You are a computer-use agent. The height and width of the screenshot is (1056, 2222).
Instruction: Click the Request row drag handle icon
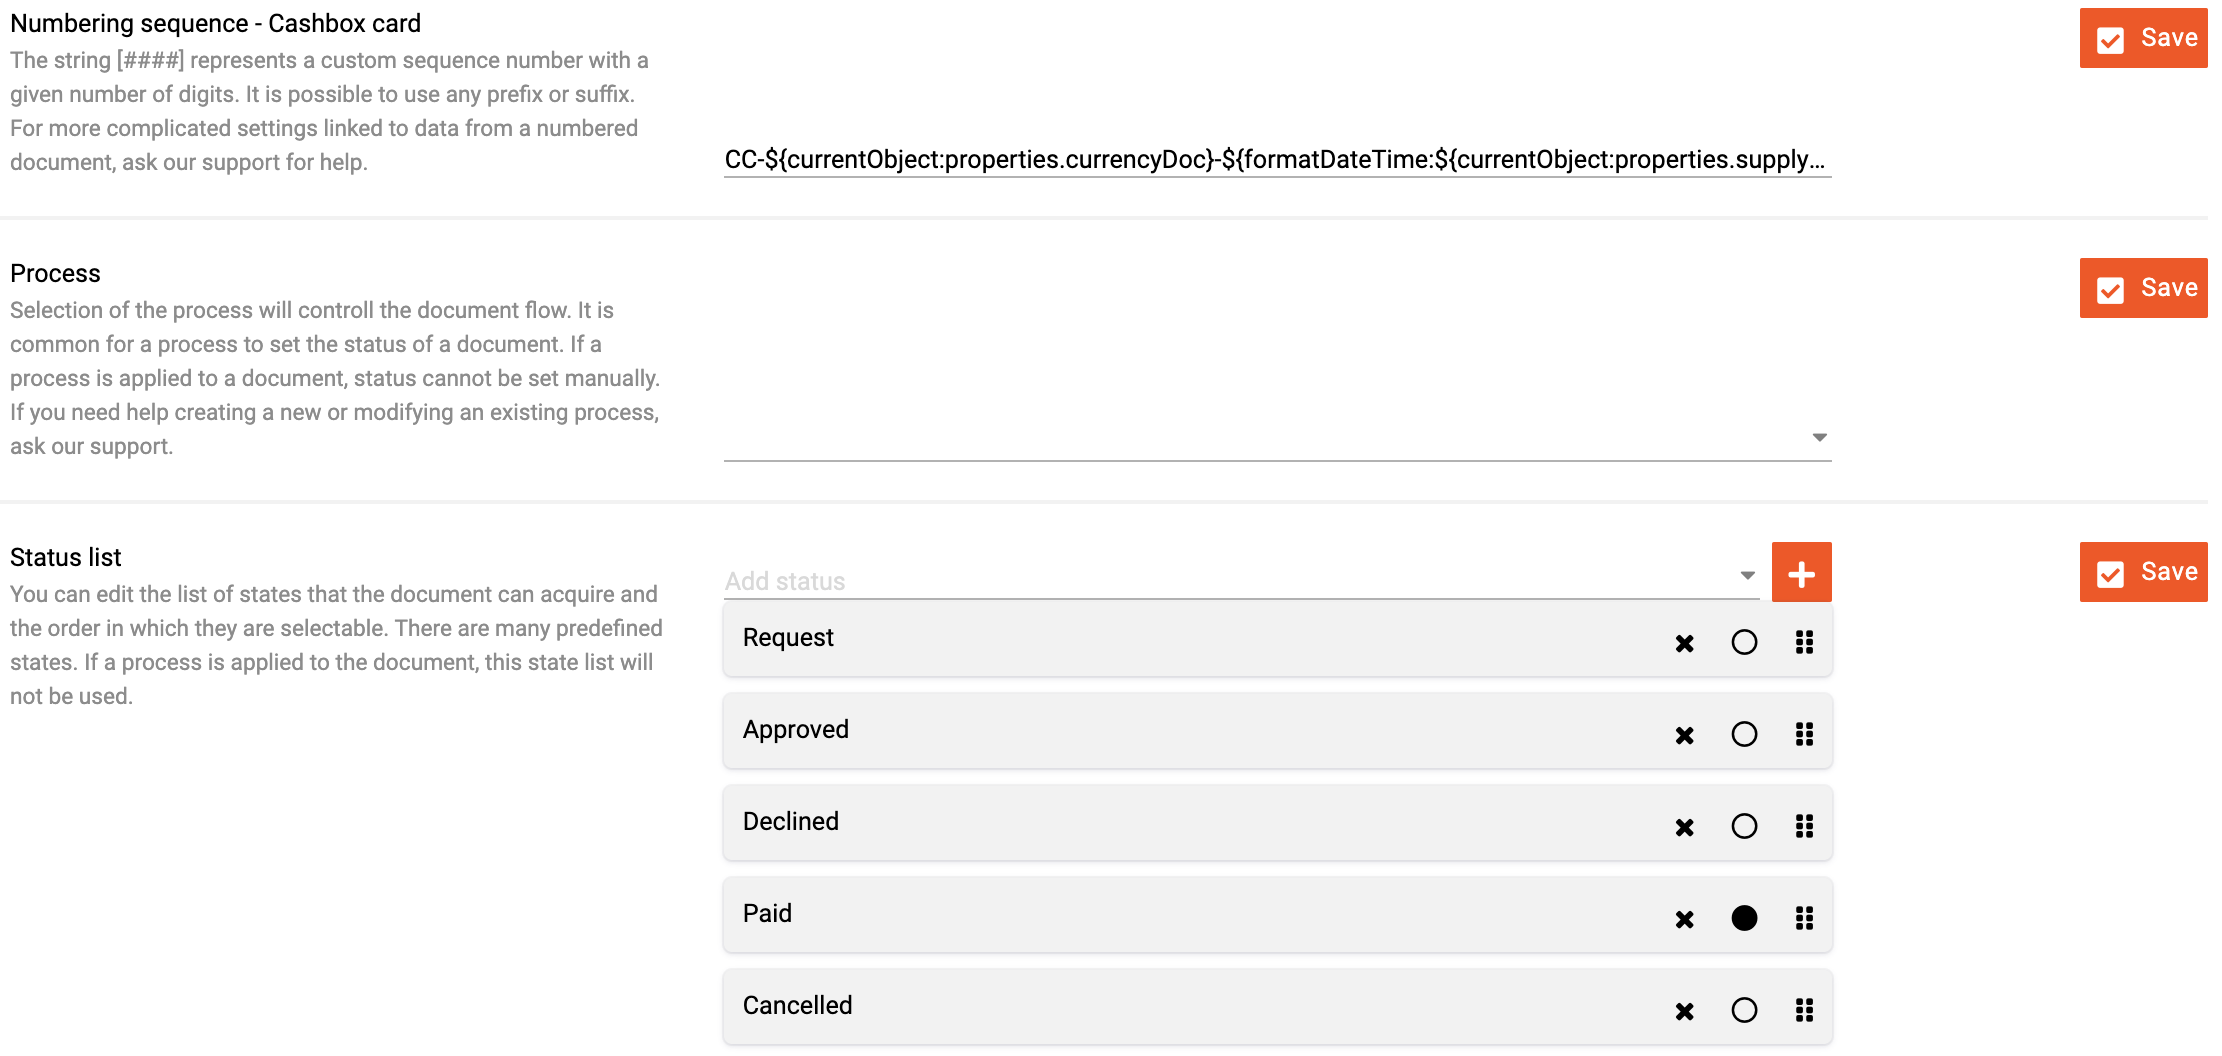coord(1804,642)
